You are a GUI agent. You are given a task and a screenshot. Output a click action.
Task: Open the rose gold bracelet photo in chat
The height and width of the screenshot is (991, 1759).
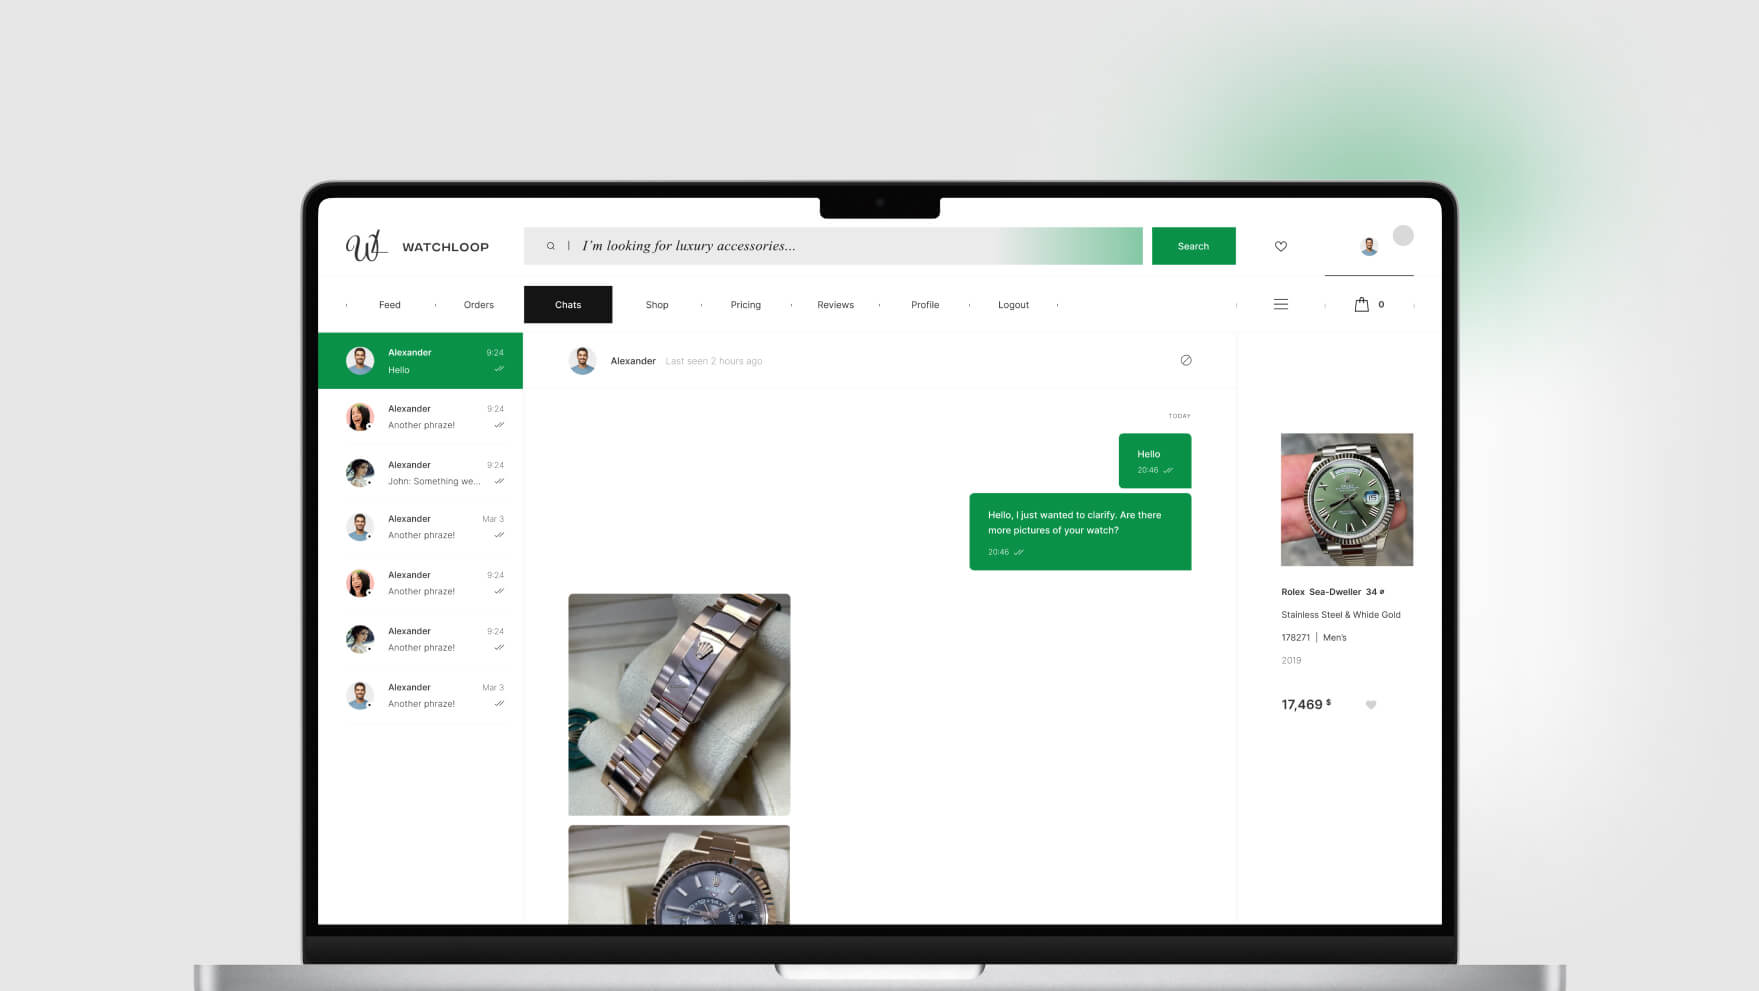[x=679, y=704]
